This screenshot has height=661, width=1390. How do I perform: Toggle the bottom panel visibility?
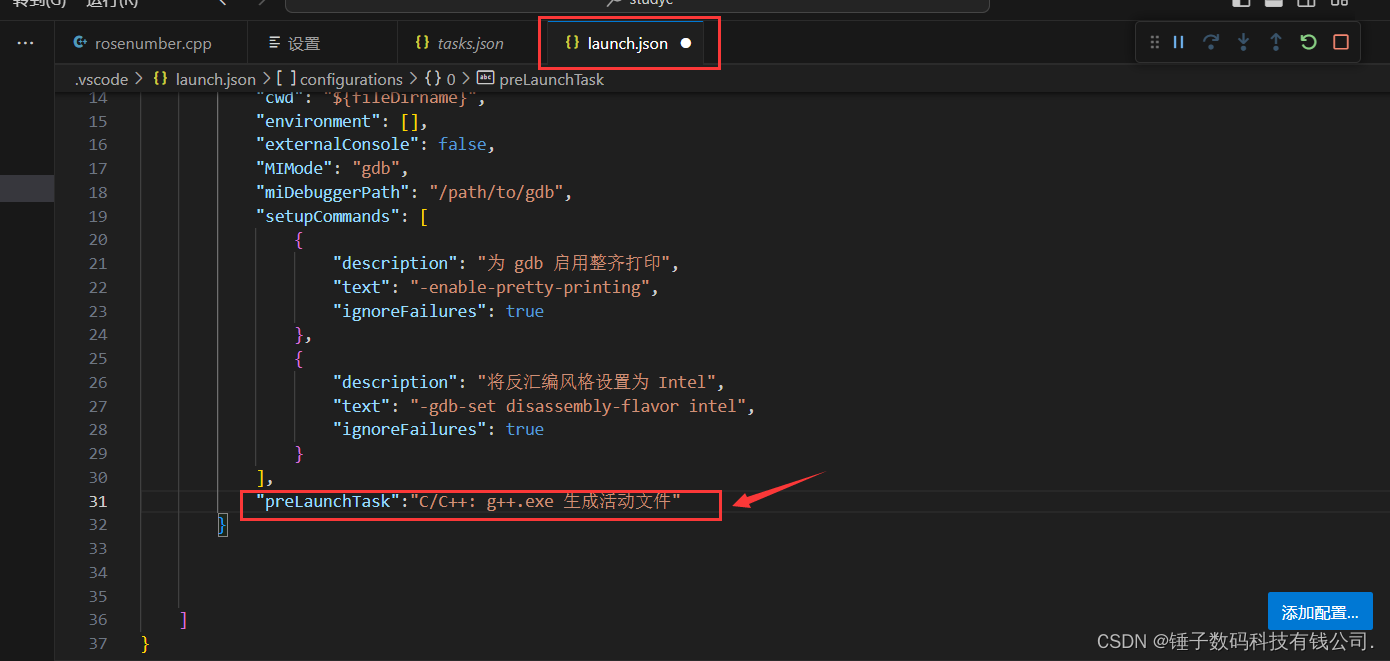pyautogui.click(x=1274, y=5)
